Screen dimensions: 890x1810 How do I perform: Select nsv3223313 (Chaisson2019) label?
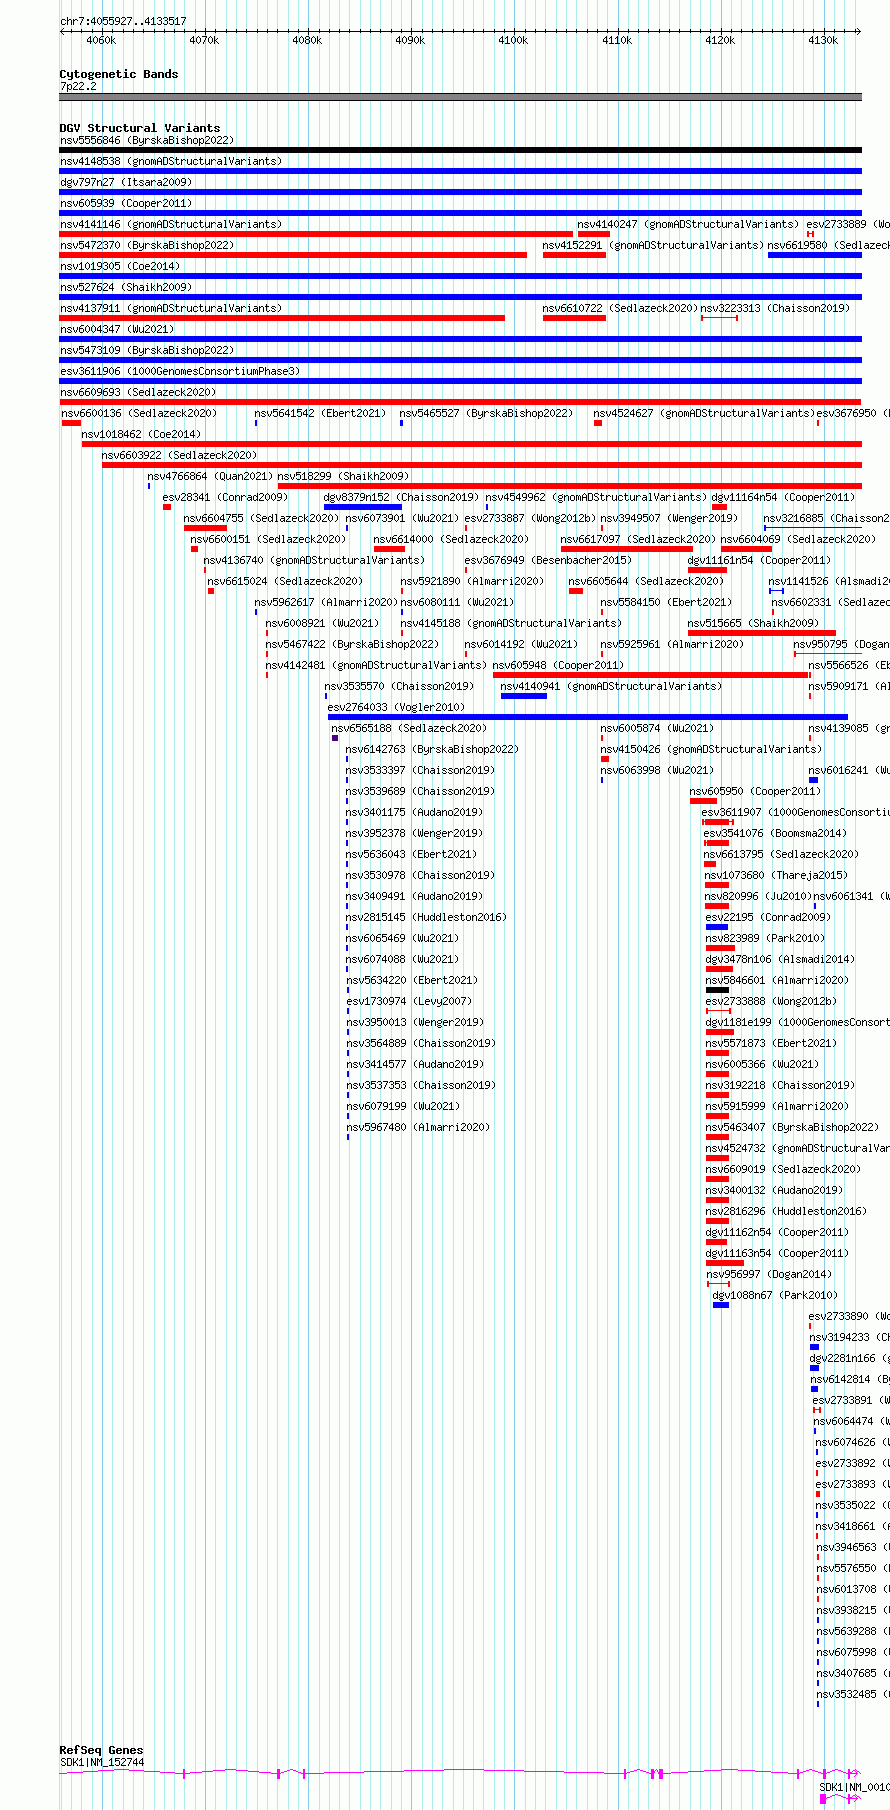coord(775,308)
